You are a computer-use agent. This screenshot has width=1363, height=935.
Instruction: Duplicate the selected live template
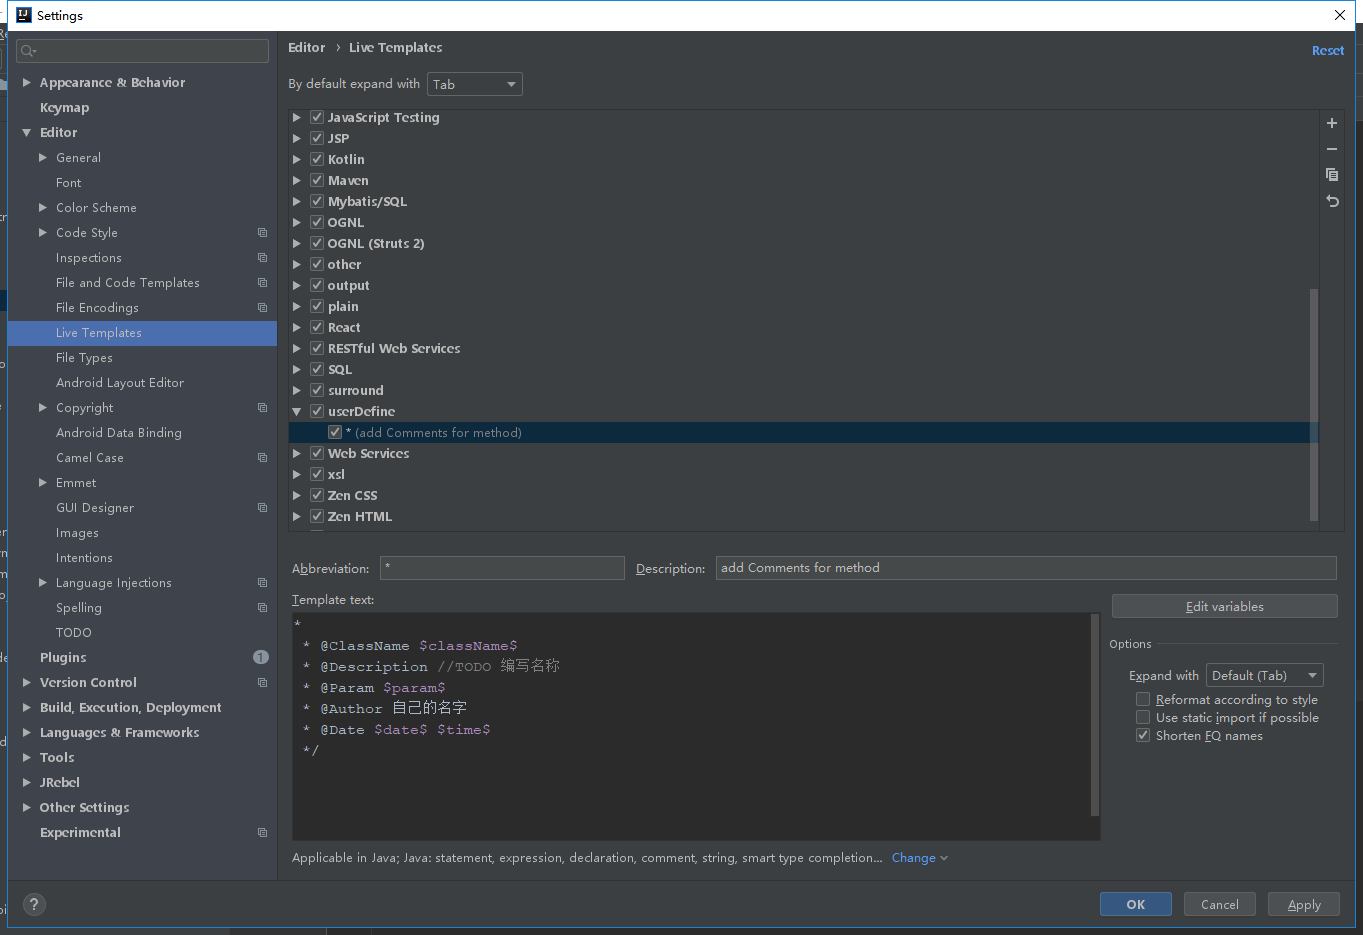[x=1331, y=175]
